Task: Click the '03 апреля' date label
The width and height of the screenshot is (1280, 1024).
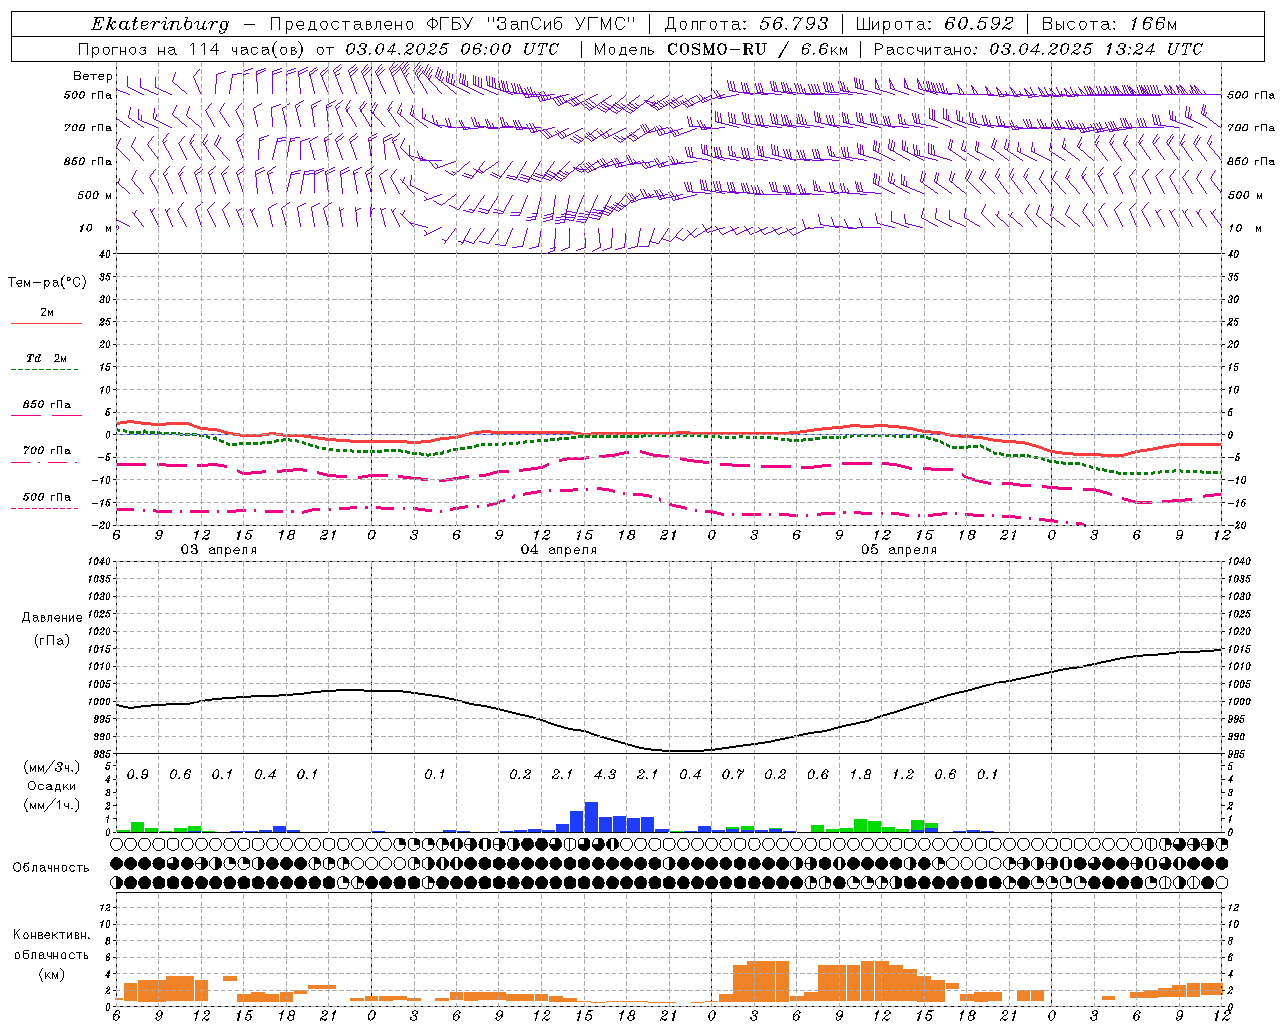Action: (x=218, y=550)
